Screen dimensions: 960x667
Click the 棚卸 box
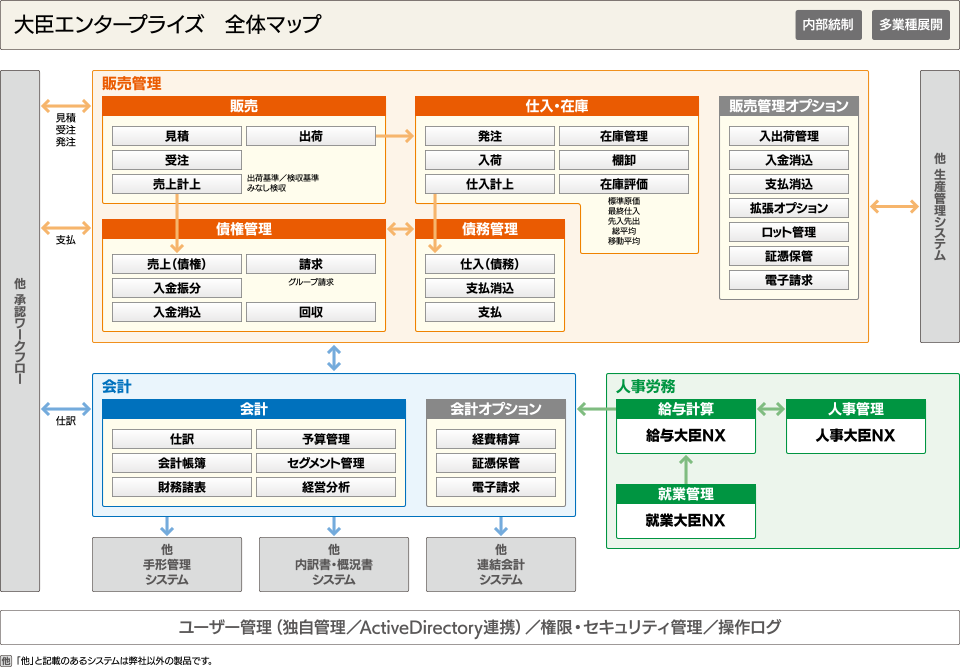[x=624, y=160]
